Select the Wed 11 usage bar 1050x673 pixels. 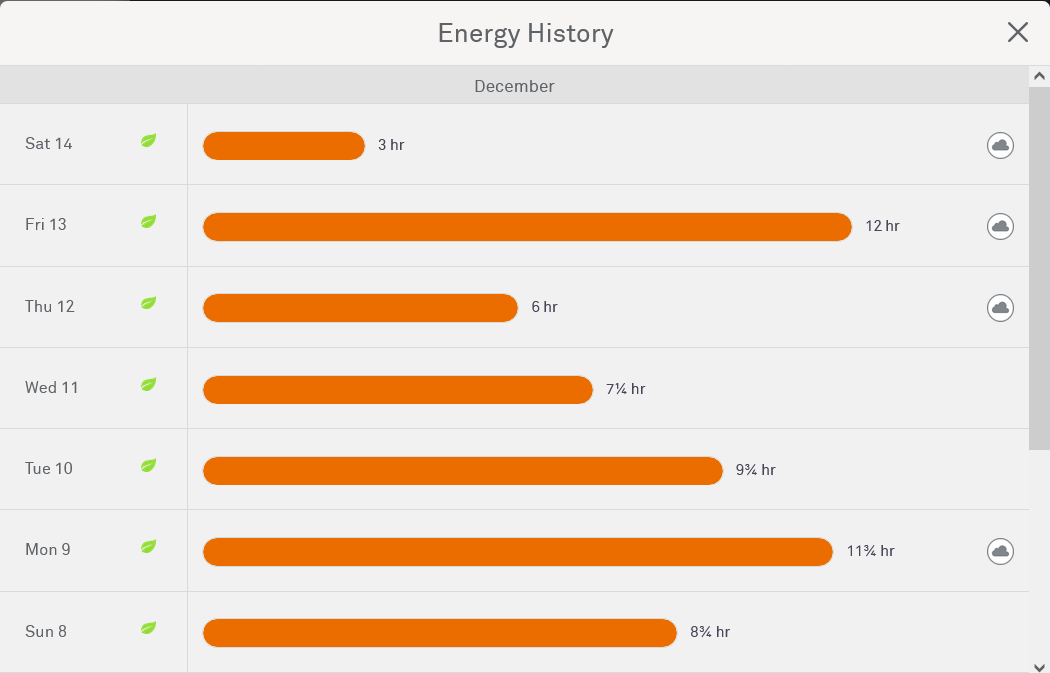pyautogui.click(x=397, y=389)
